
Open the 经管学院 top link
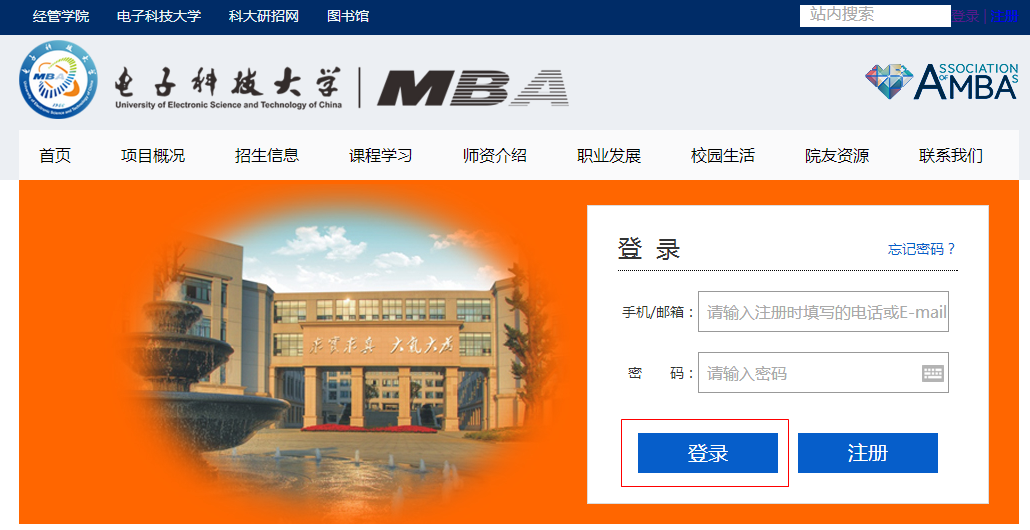coord(61,16)
